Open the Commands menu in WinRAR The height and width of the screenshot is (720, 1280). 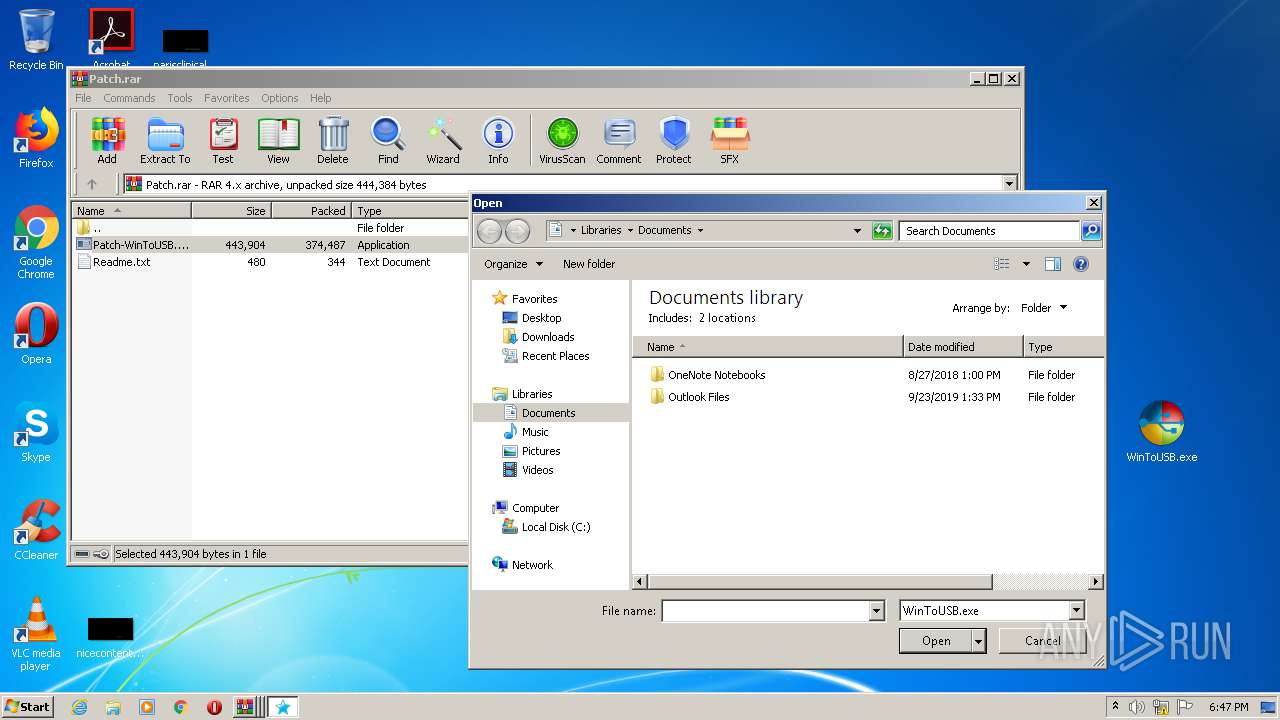(x=129, y=98)
